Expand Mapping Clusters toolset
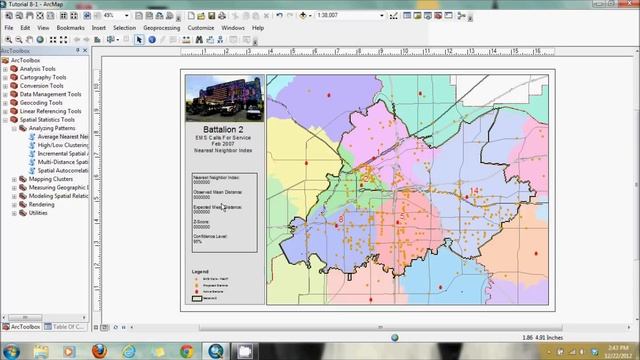The height and width of the screenshot is (360, 640). 14,179
